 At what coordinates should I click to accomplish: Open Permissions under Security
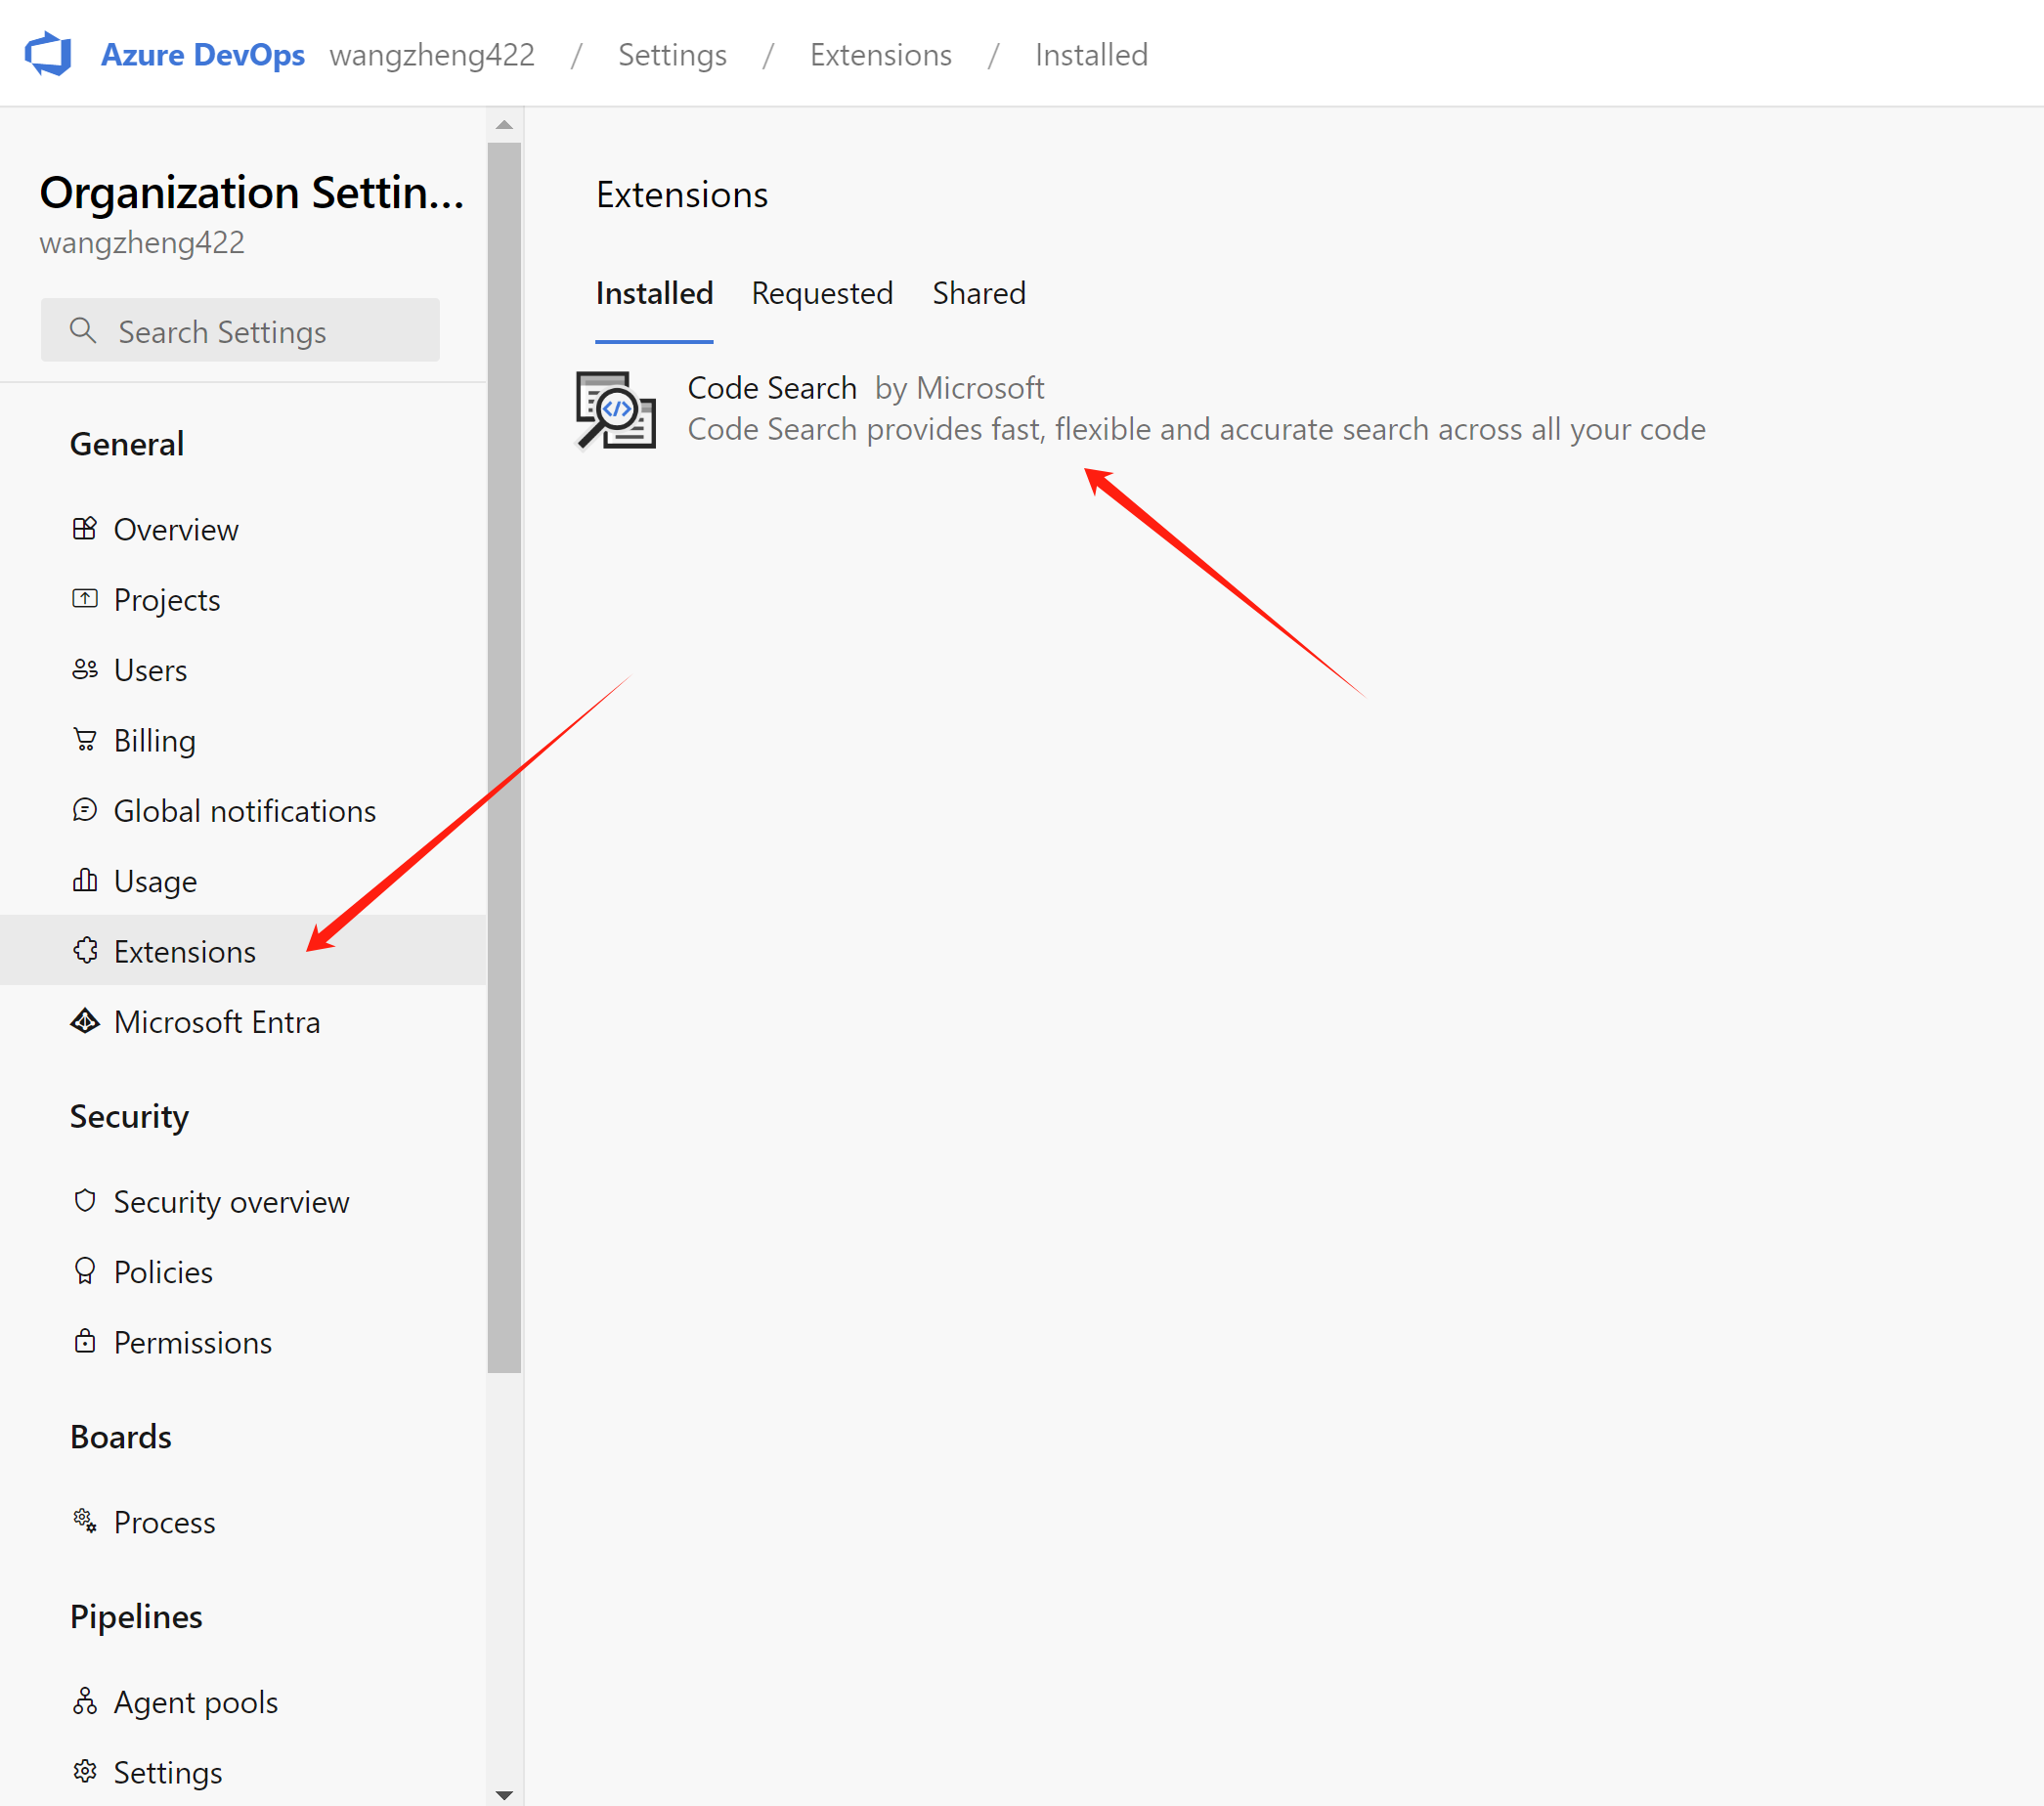[192, 1342]
